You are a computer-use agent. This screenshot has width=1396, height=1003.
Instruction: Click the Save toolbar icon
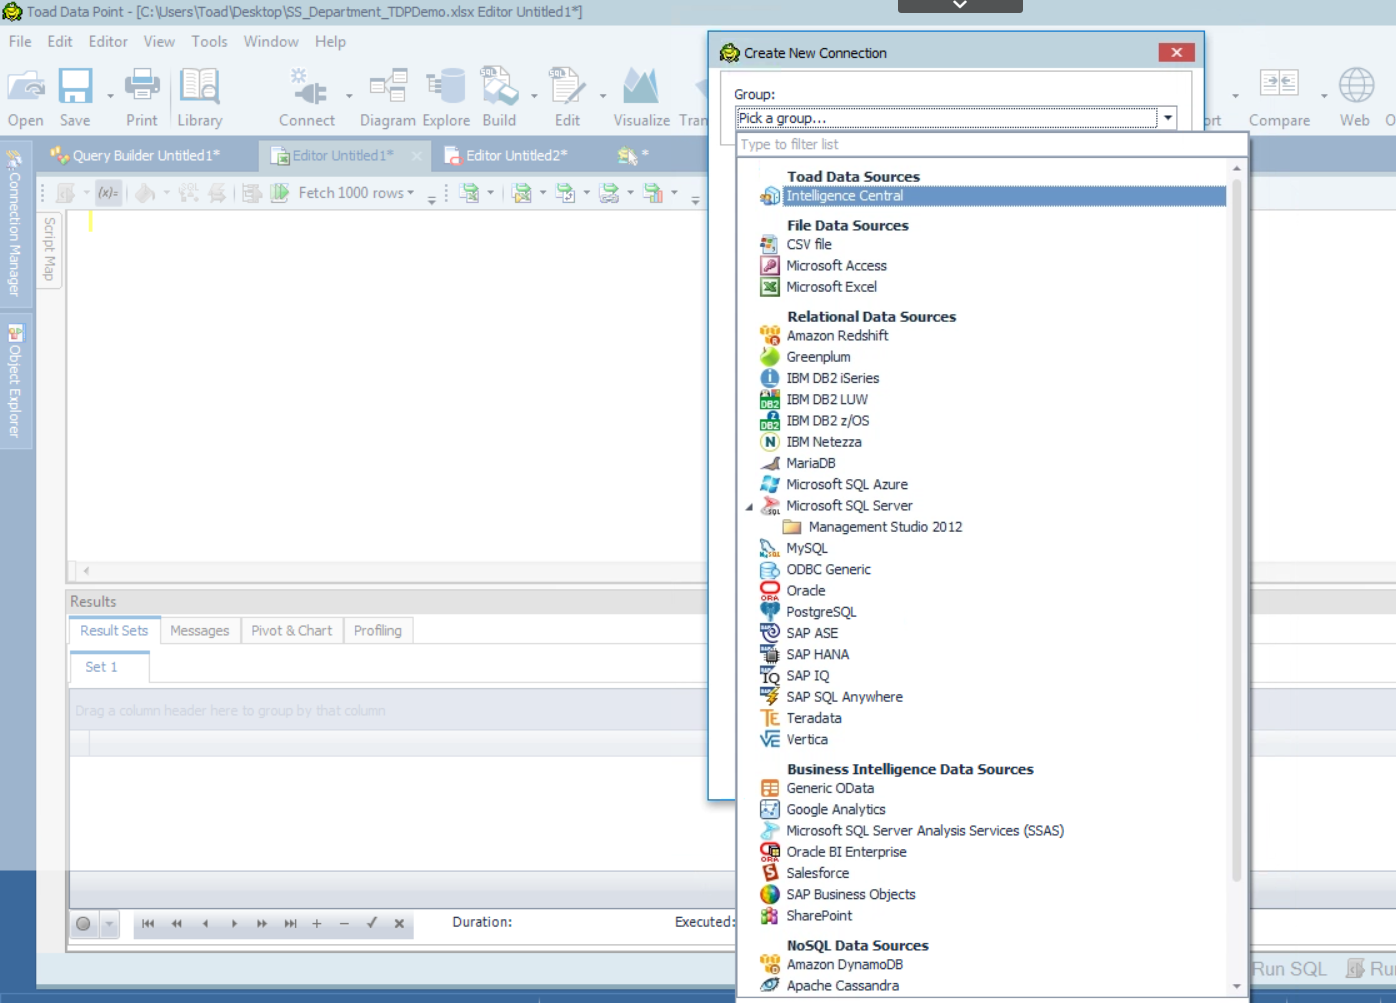[75, 98]
